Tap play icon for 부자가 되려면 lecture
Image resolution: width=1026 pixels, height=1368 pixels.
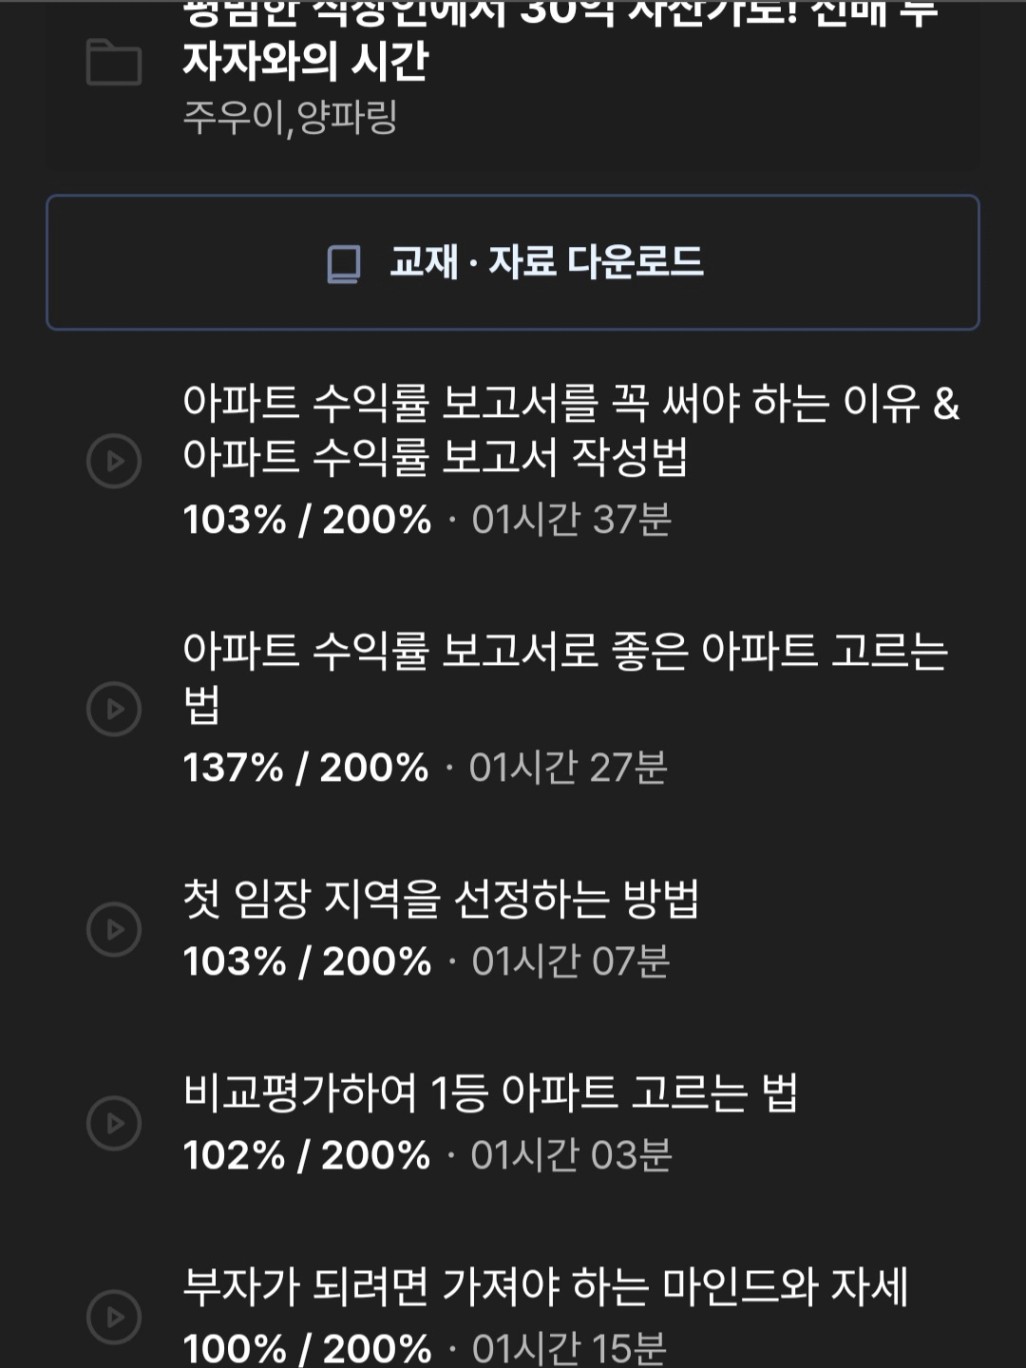114,1317
